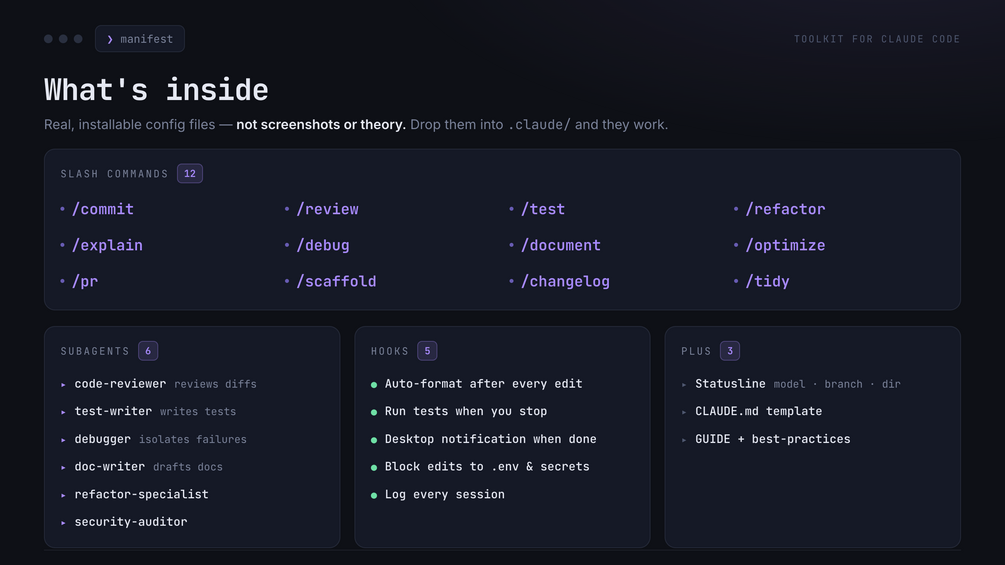Click the SLASH COMMANDS section header
This screenshot has width=1005, height=565.
pyautogui.click(x=114, y=174)
